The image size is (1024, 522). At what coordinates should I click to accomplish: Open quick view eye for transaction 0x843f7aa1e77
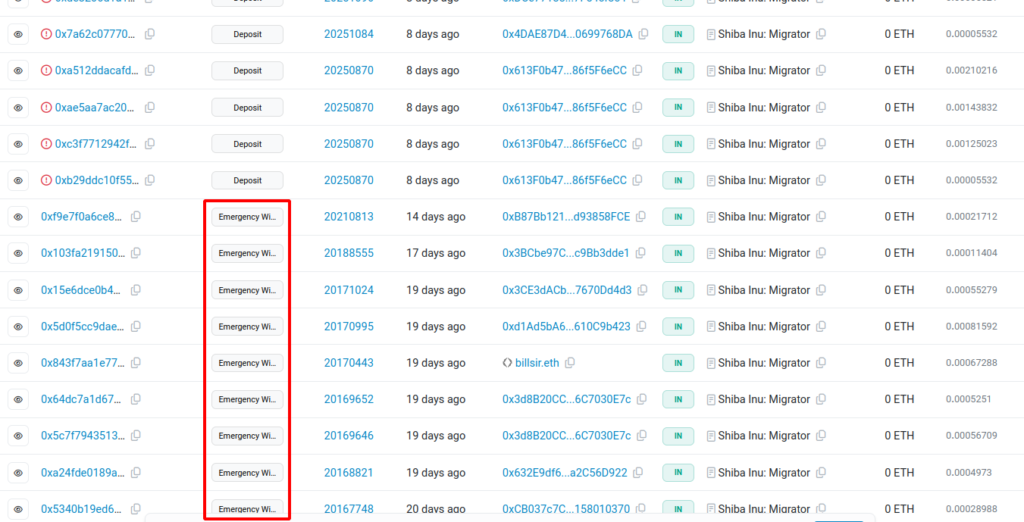[18, 363]
